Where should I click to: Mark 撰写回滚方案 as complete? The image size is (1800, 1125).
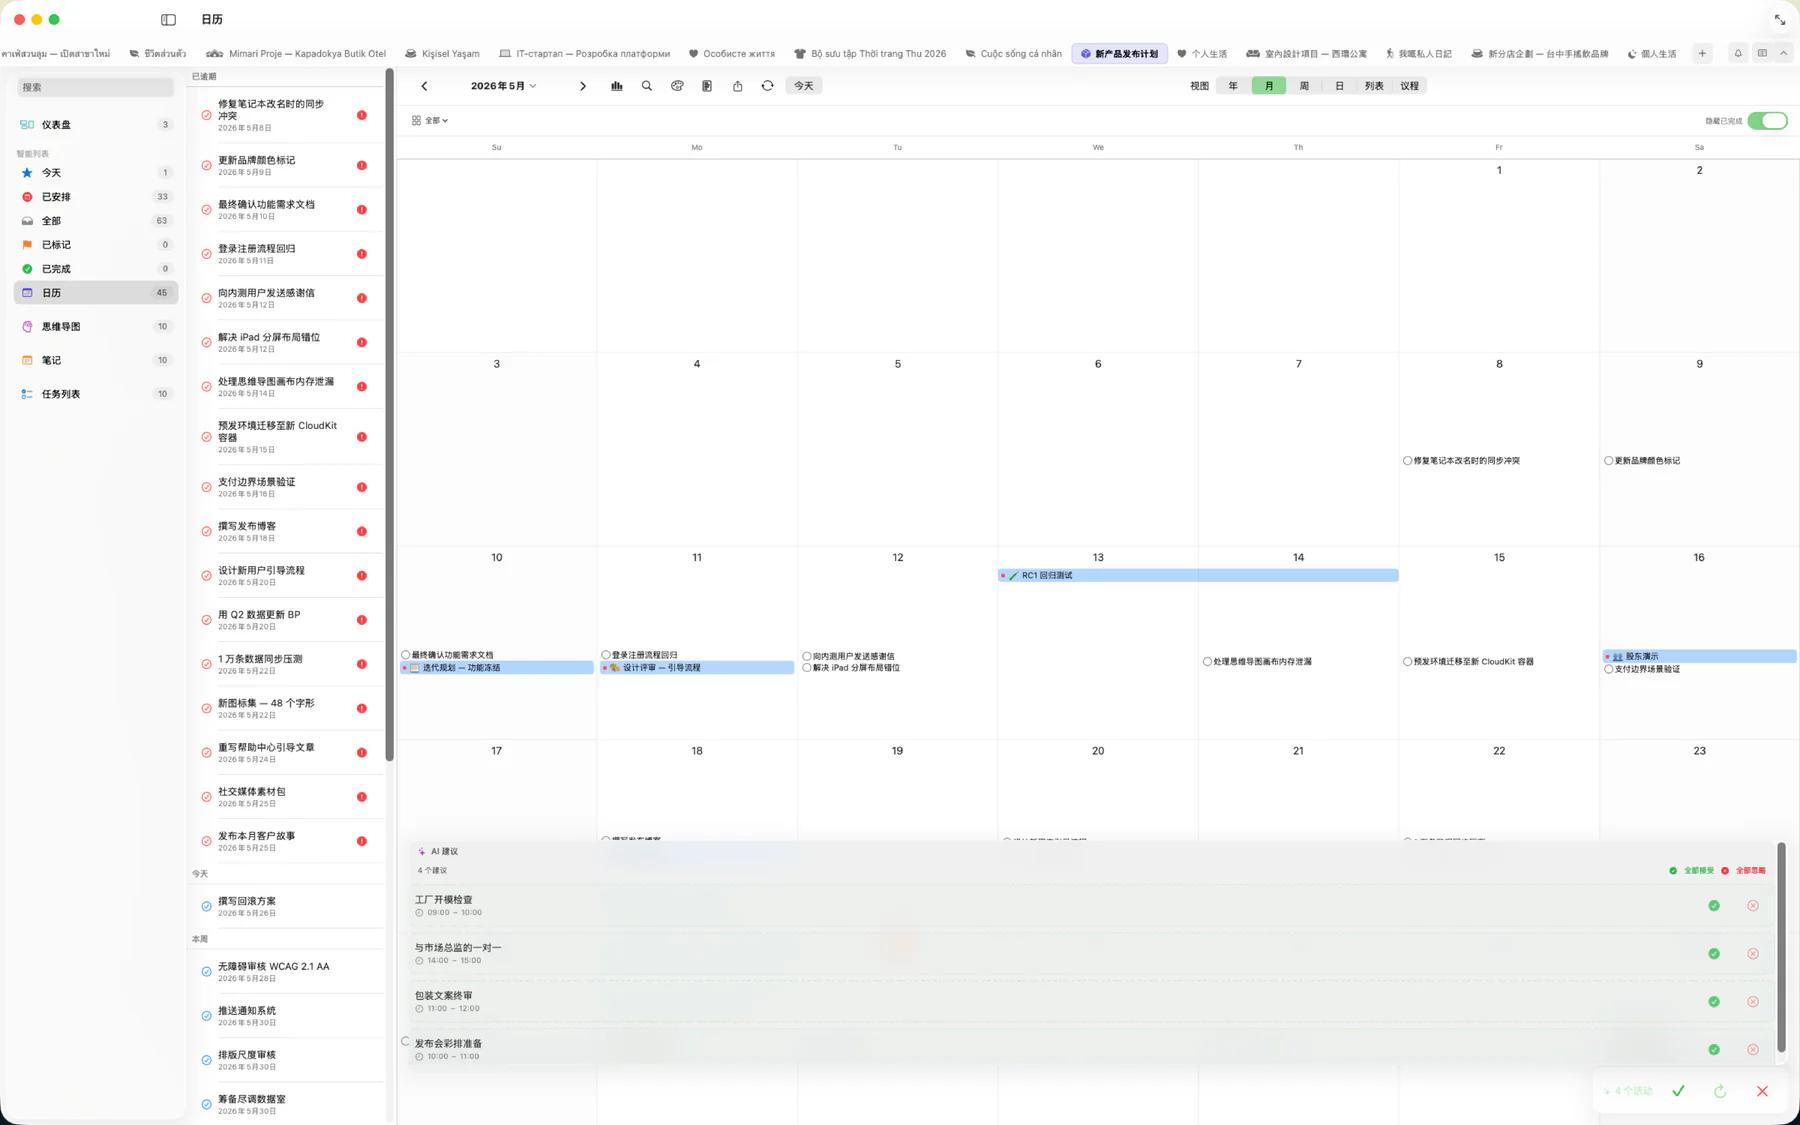tap(206, 907)
